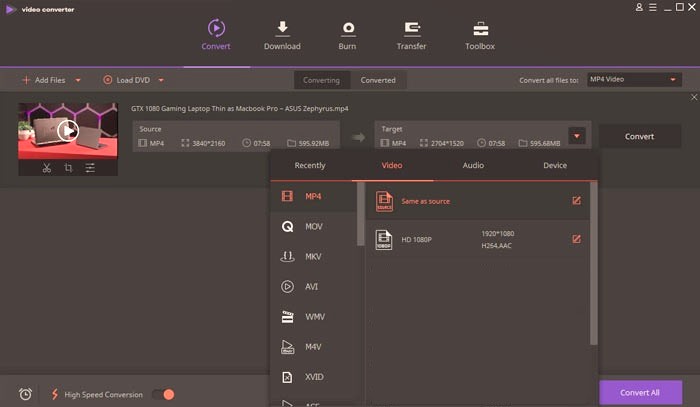Choose the WMV format
This screenshot has width=700, height=407.
pyautogui.click(x=314, y=316)
